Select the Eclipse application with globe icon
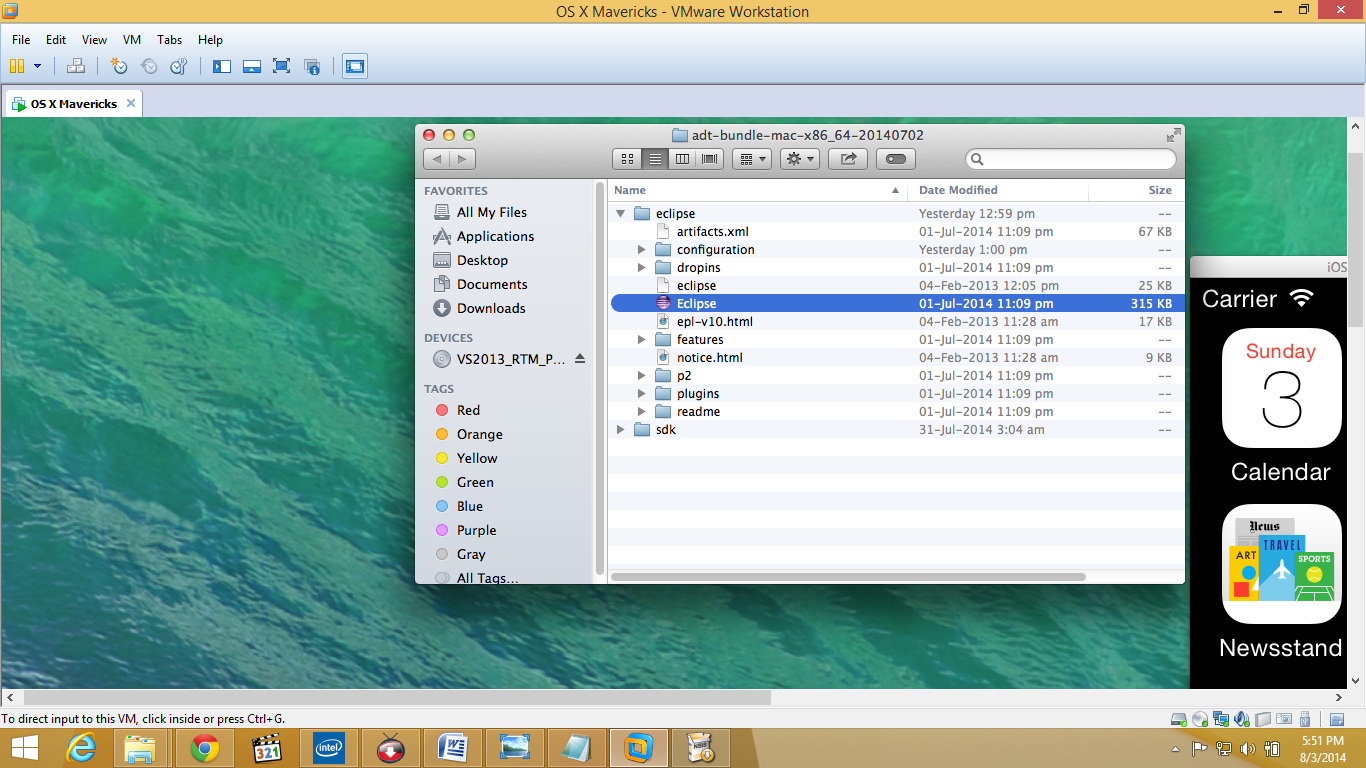Image resolution: width=1366 pixels, height=768 pixels. [x=896, y=303]
